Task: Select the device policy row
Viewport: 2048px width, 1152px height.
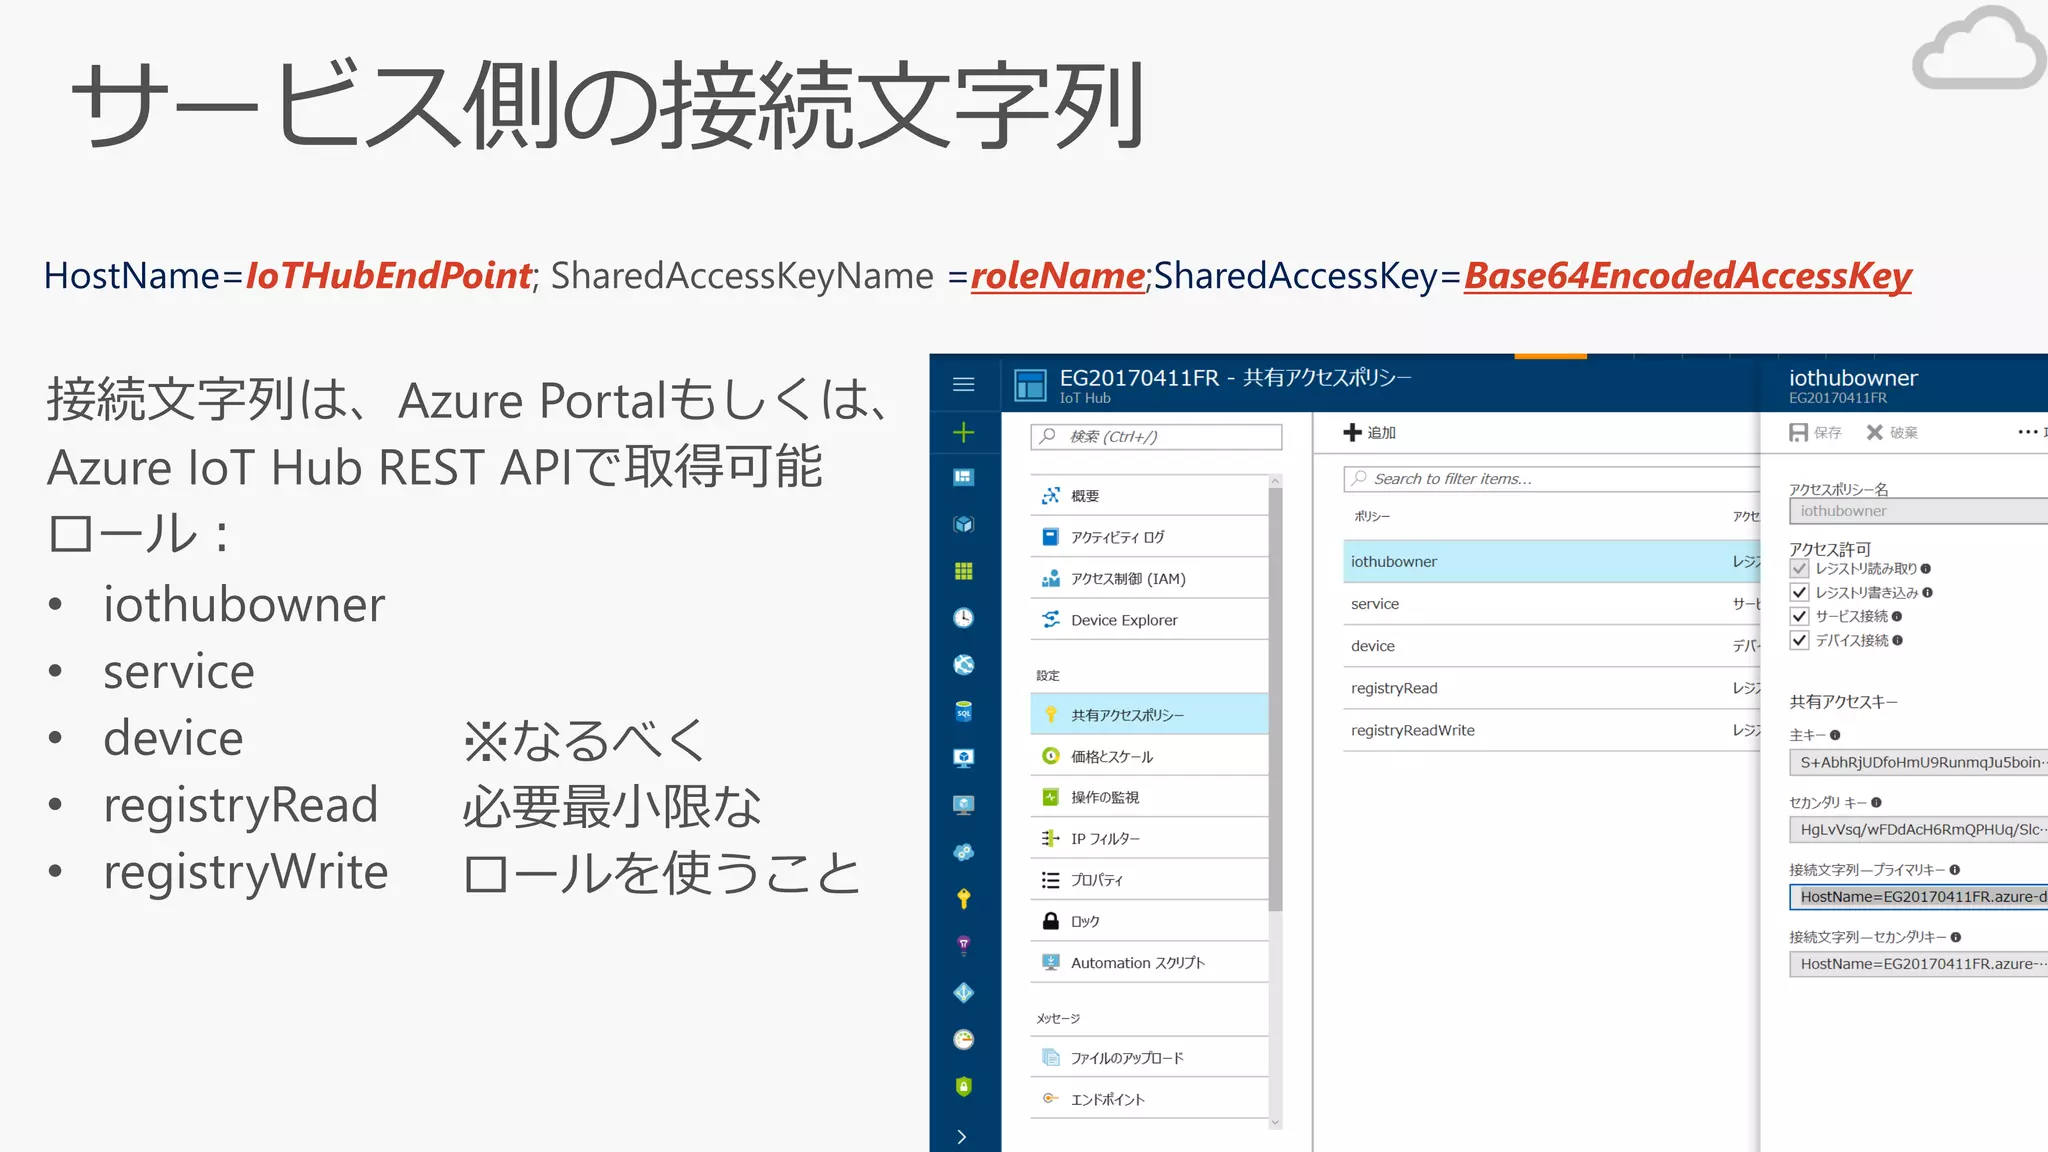Action: point(1551,646)
